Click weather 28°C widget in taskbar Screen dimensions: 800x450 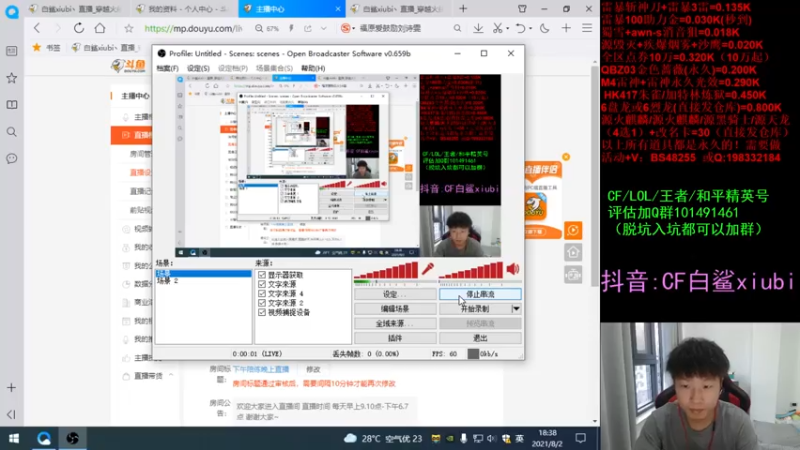383,438
